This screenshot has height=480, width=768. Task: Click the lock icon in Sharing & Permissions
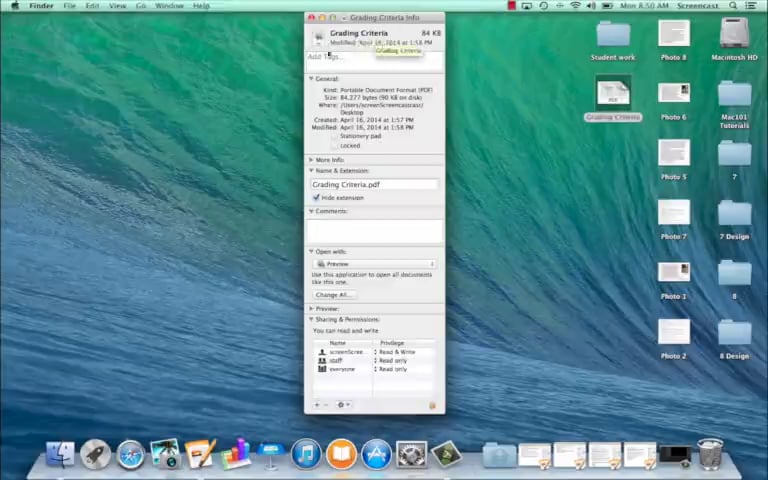click(x=432, y=405)
